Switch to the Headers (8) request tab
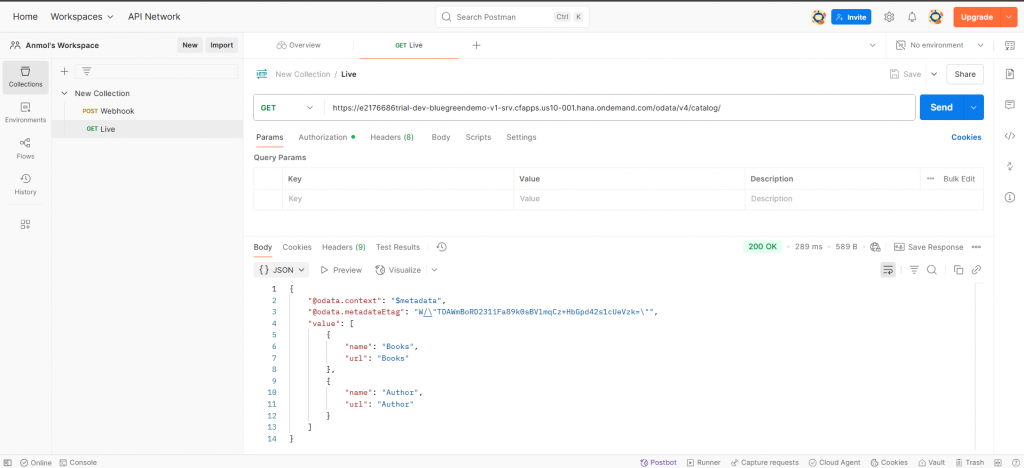 [x=392, y=137]
